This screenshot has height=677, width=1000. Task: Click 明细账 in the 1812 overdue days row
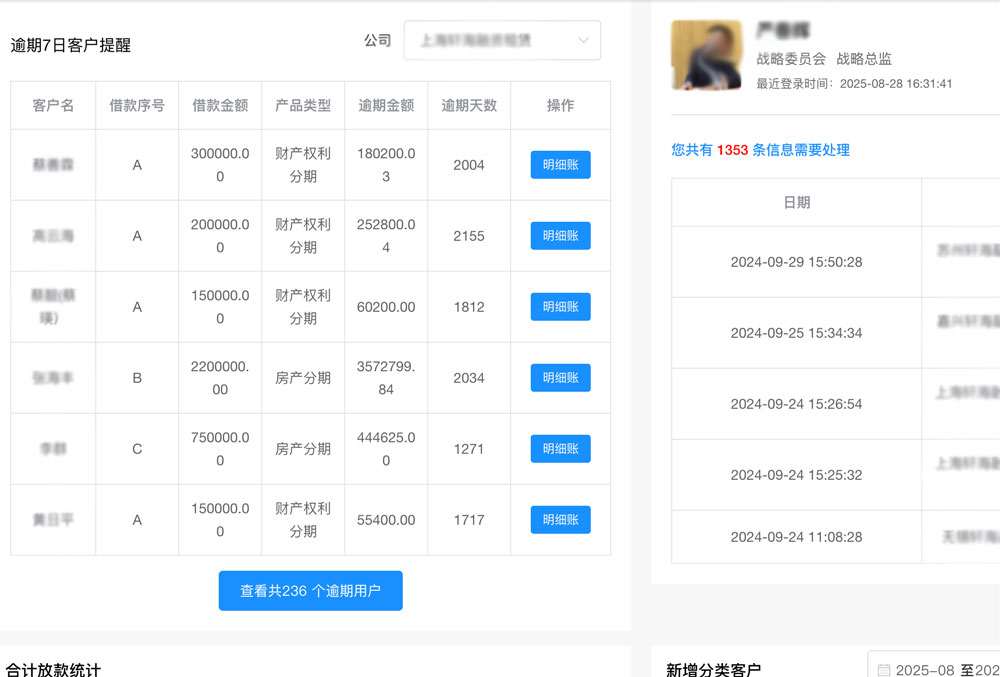[560, 307]
